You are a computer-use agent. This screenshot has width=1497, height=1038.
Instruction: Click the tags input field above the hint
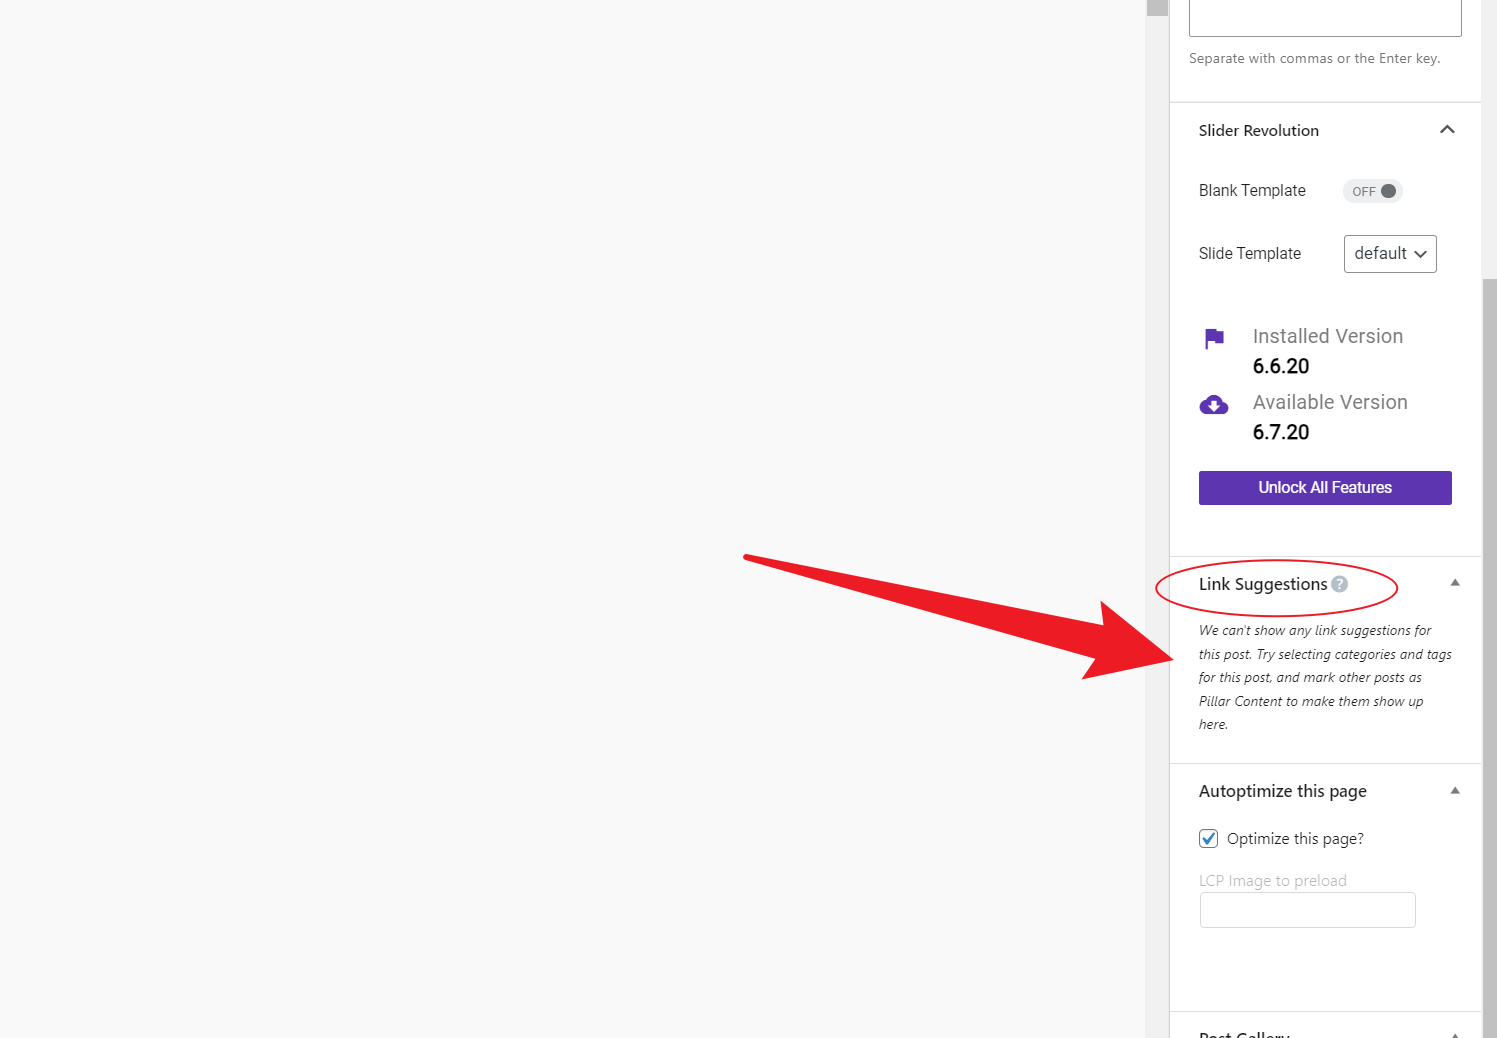pyautogui.click(x=1325, y=18)
